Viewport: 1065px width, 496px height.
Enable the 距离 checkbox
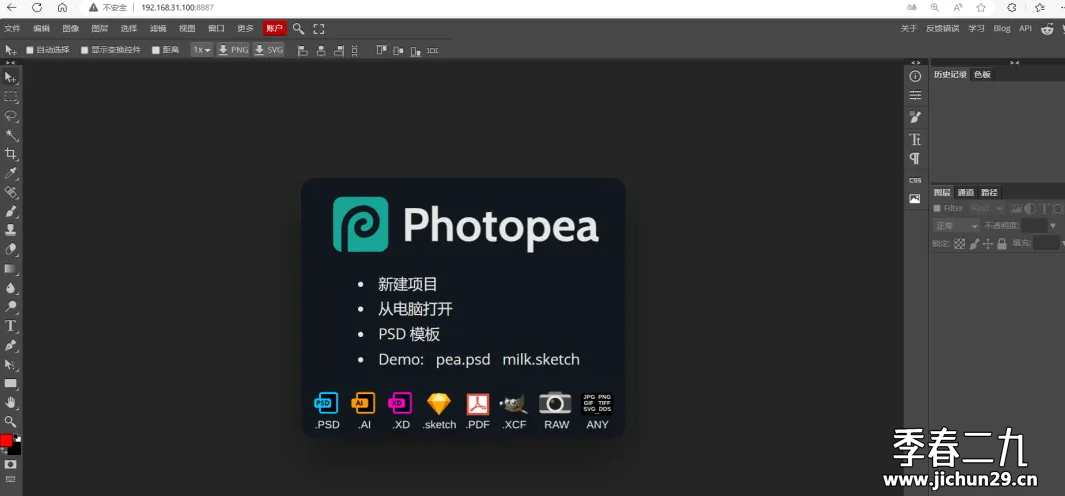156,50
